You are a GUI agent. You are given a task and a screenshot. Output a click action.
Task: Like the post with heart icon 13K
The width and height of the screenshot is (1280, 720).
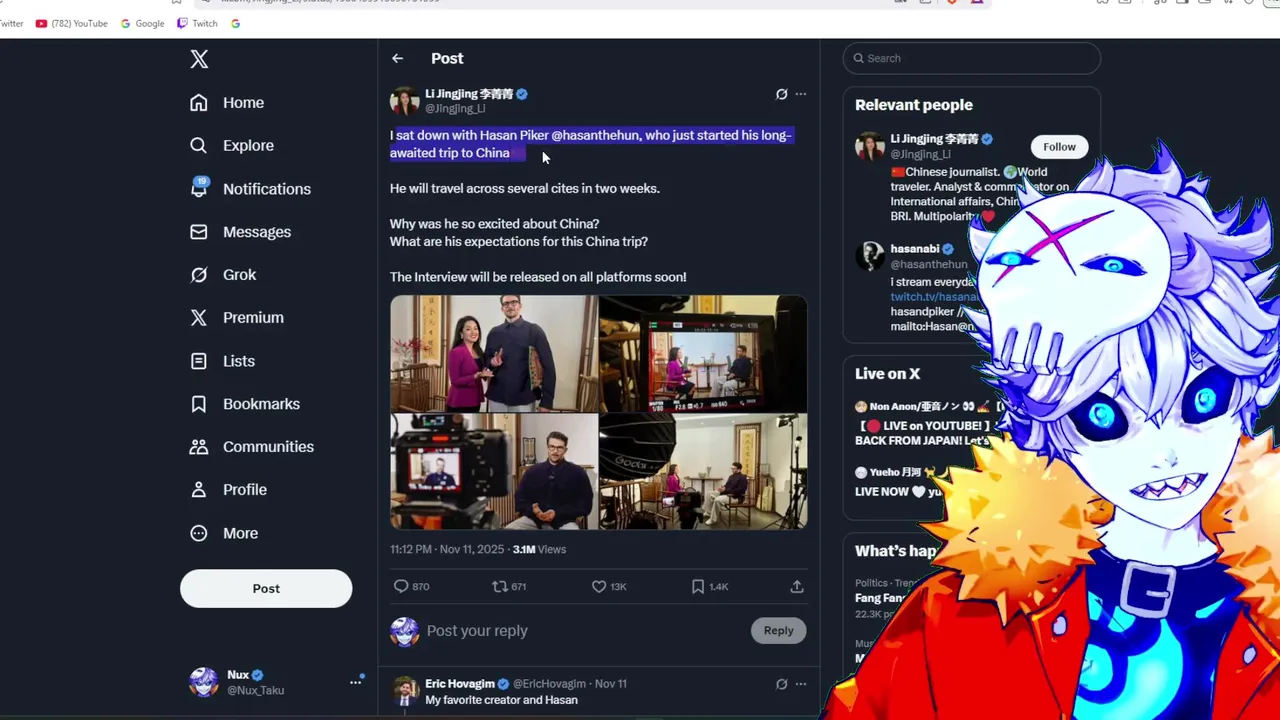(599, 587)
